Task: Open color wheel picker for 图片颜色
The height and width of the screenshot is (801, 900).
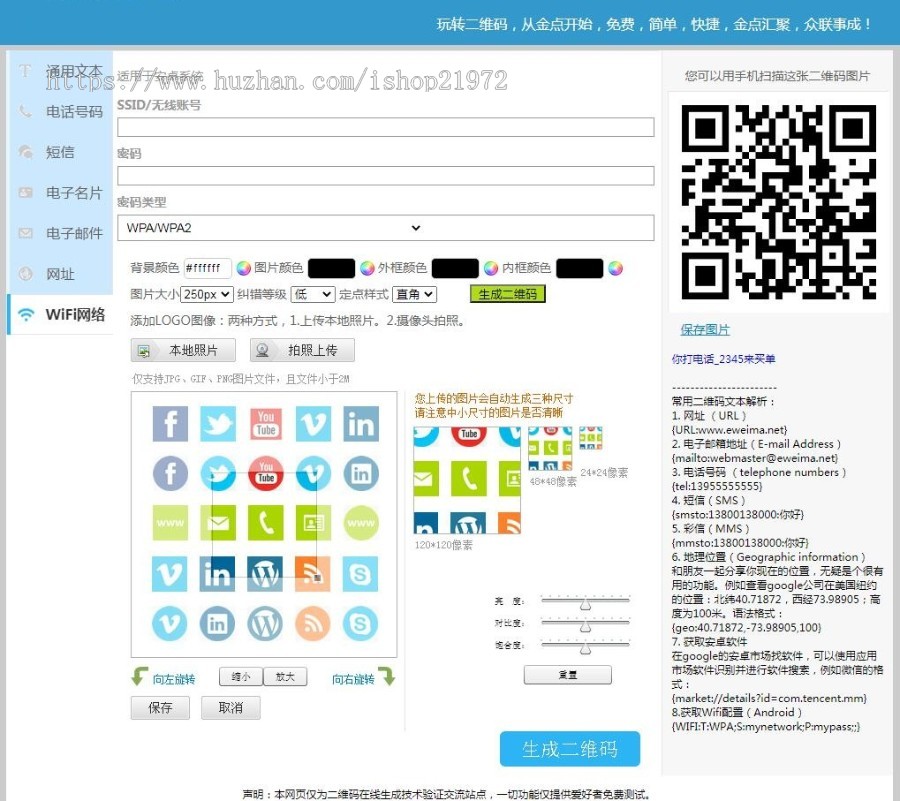Action: coord(367,268)
